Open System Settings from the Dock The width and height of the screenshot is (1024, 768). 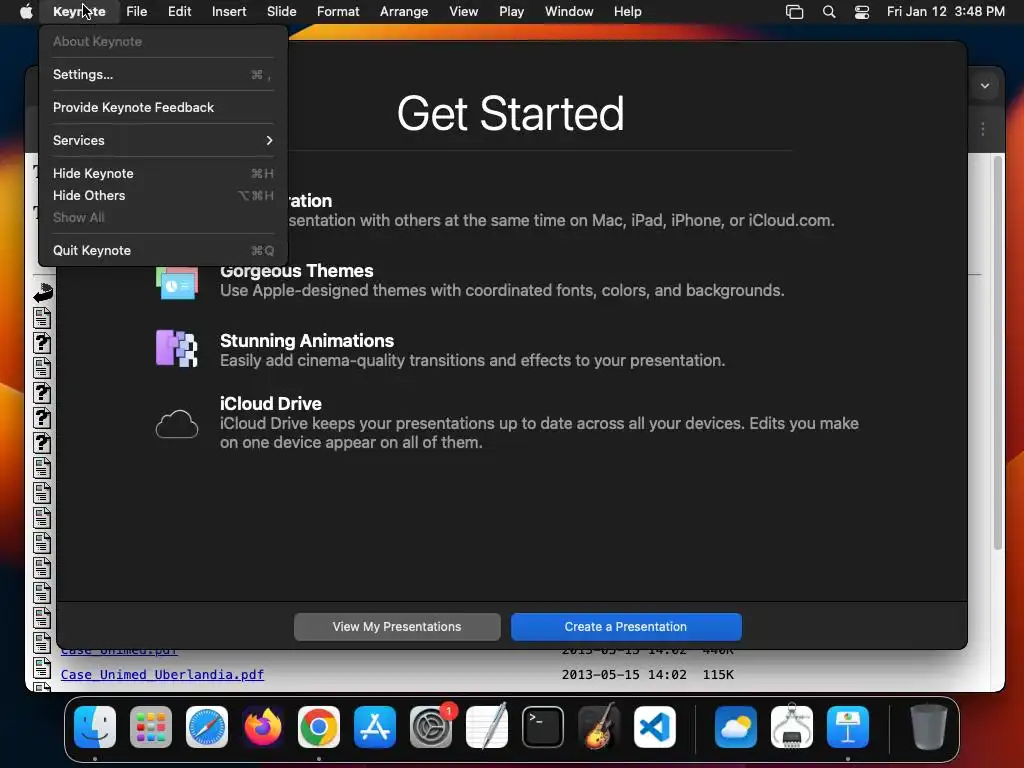tap(431, 727)
